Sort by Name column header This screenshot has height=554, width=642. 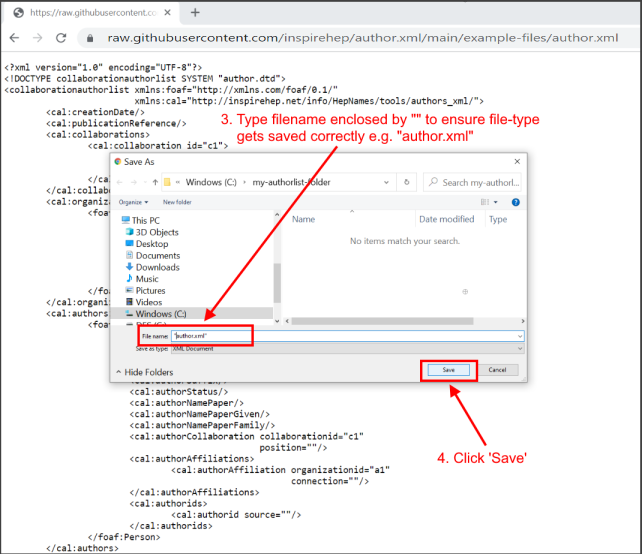pyautogui.click(x=303, y=219)
